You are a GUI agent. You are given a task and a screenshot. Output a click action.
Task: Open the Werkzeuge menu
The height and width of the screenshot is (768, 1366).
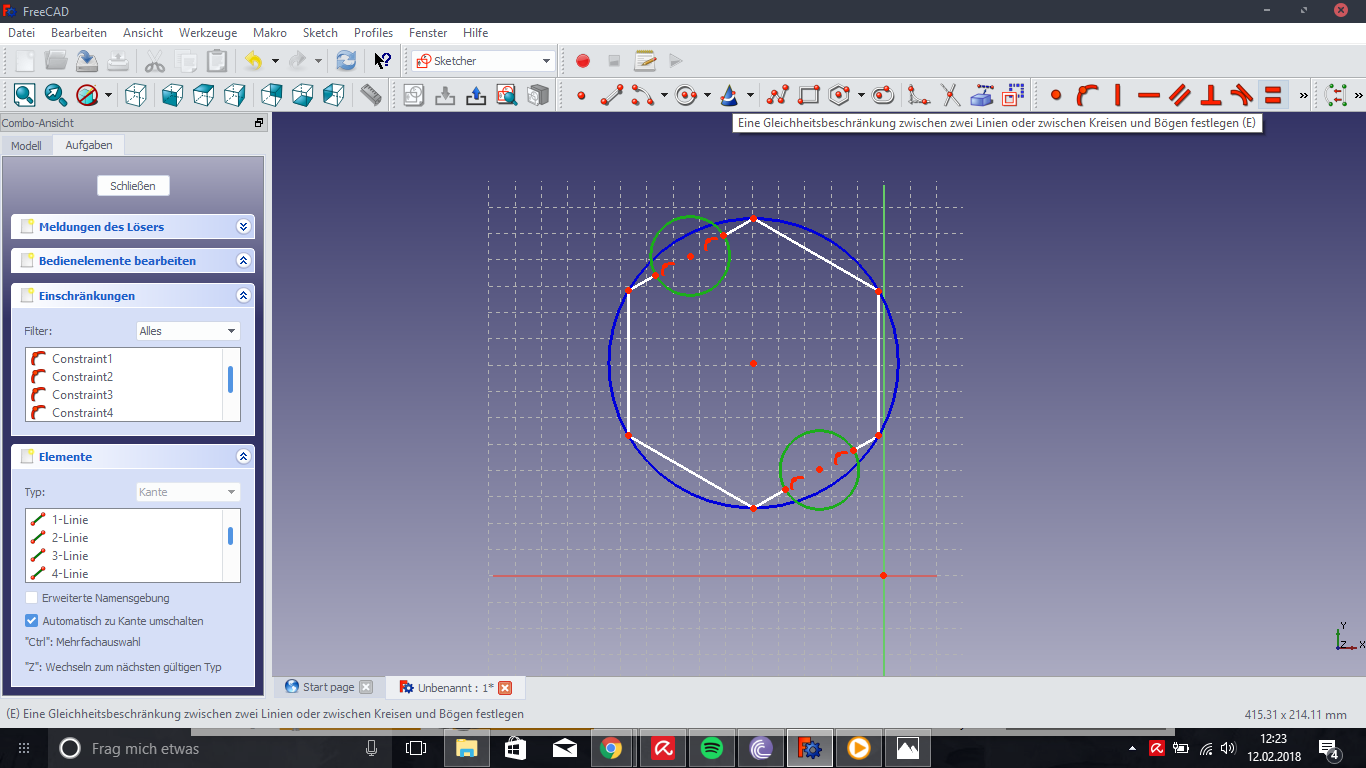click(x=208, y=33)
